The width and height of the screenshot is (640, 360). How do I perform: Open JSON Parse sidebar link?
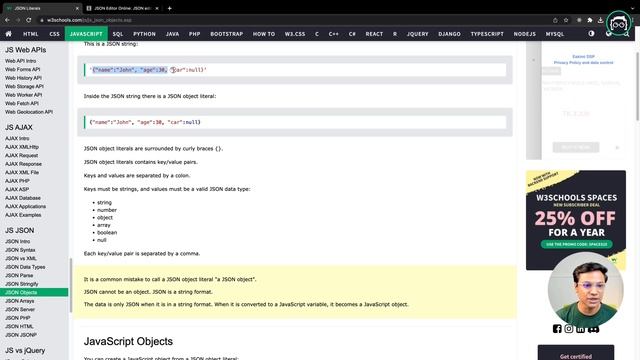click(19, 276)
